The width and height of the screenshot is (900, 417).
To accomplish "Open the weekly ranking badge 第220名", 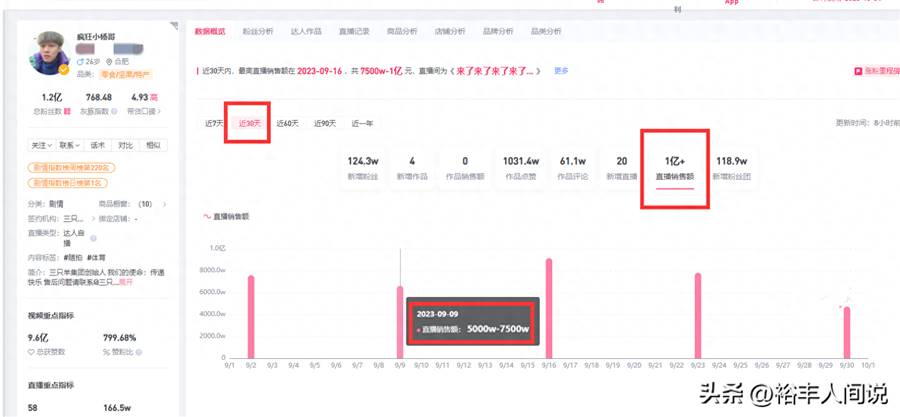I will point(71,167).
